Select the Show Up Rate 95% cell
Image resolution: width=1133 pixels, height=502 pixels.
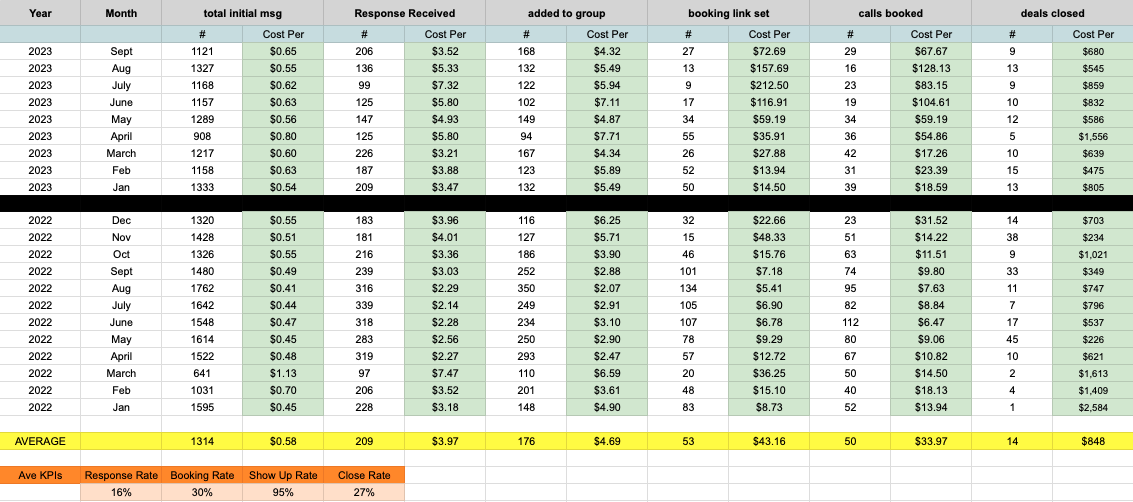283,493
